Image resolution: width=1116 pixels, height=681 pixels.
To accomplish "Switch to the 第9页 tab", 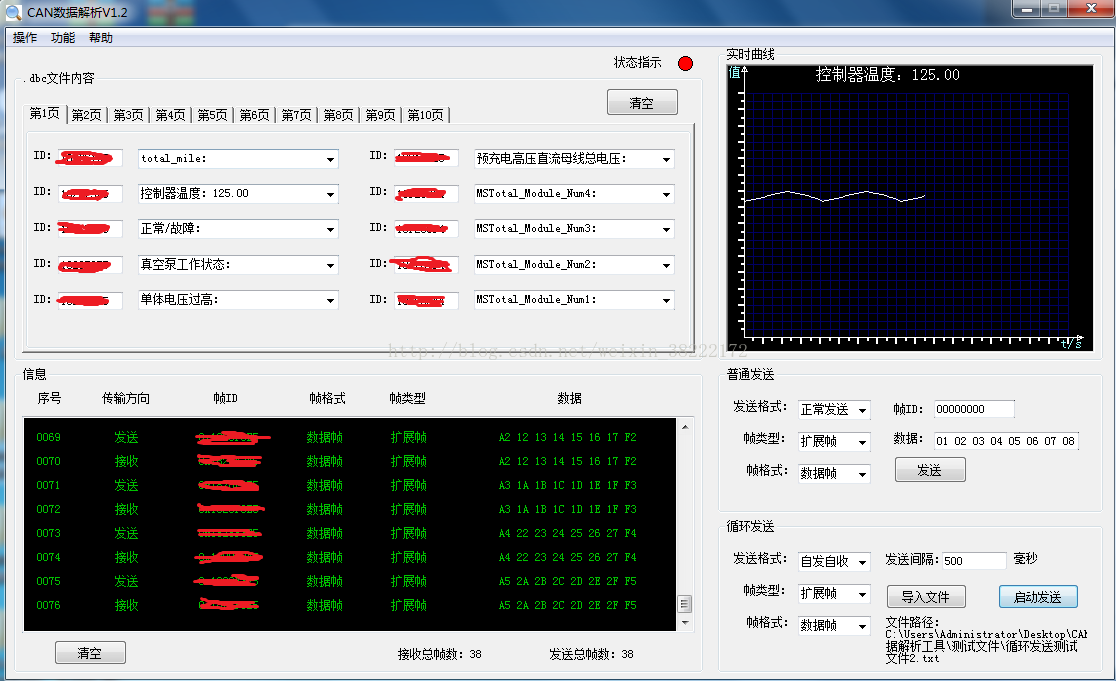I will [x=380, y=115].
